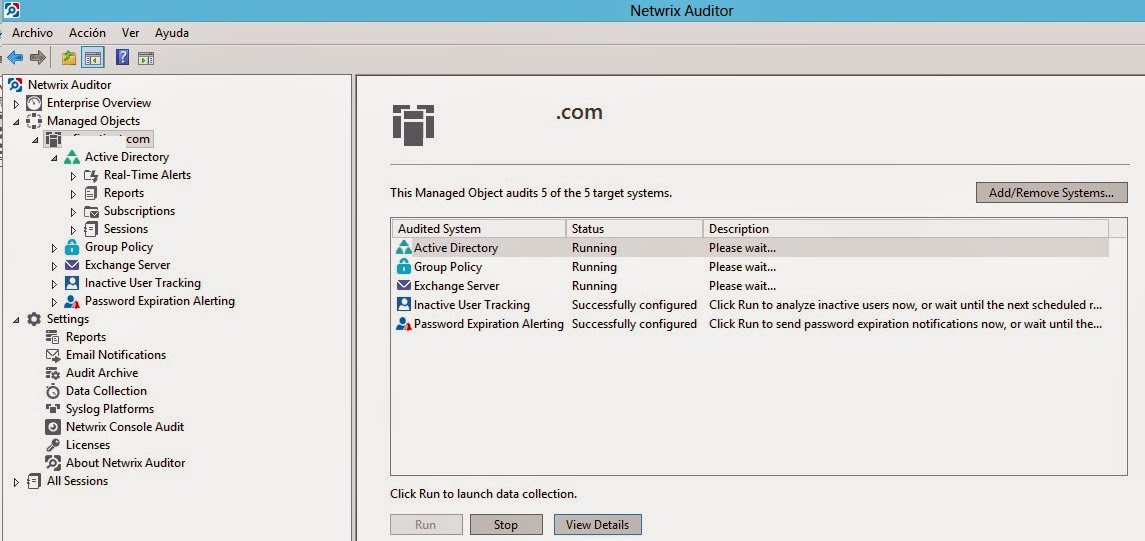
Task: Click the Help question mark toolbar icon
Action: click(122, 58)
